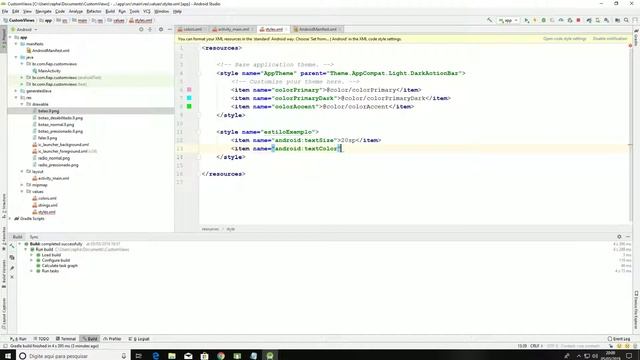This screenshot has width=640, height=360.
Task: Collapse the Run build node
Action: pos(26,249)
